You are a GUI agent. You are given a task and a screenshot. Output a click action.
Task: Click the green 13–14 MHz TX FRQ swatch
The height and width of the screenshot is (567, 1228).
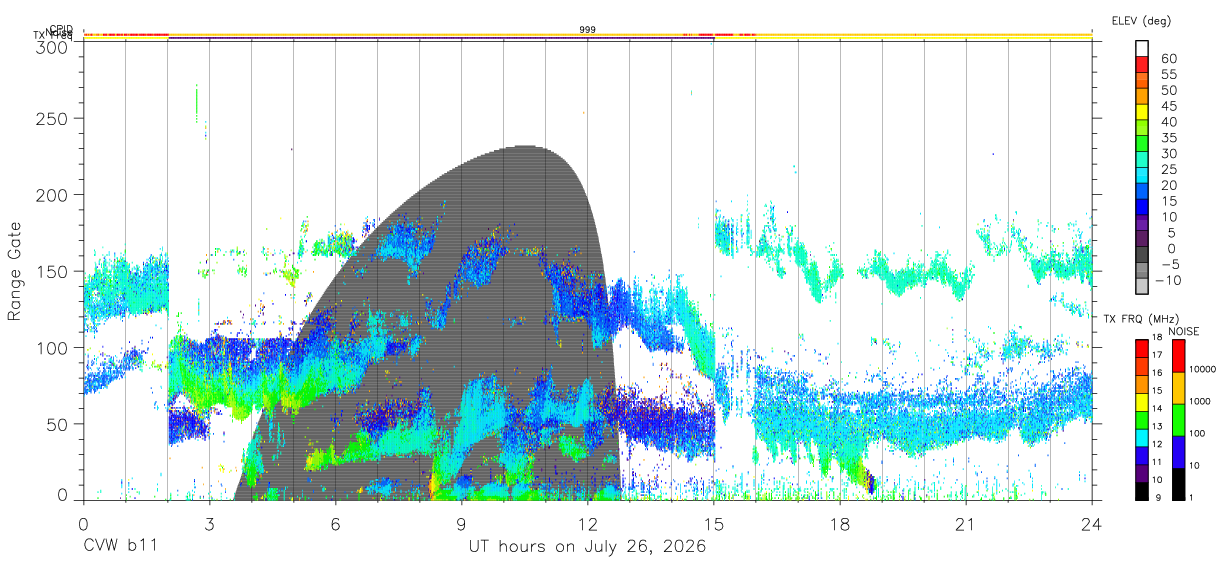click(1142, 419)
